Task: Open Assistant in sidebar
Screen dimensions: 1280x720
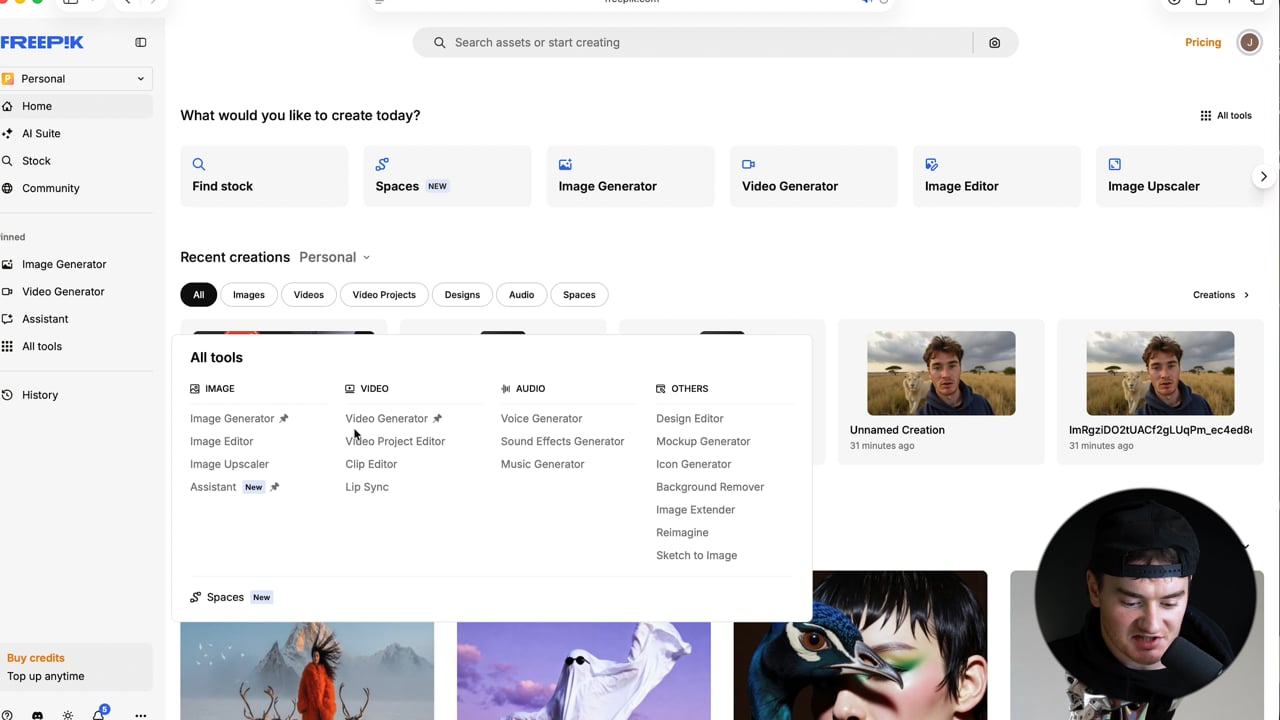Action: pos(76,319)
